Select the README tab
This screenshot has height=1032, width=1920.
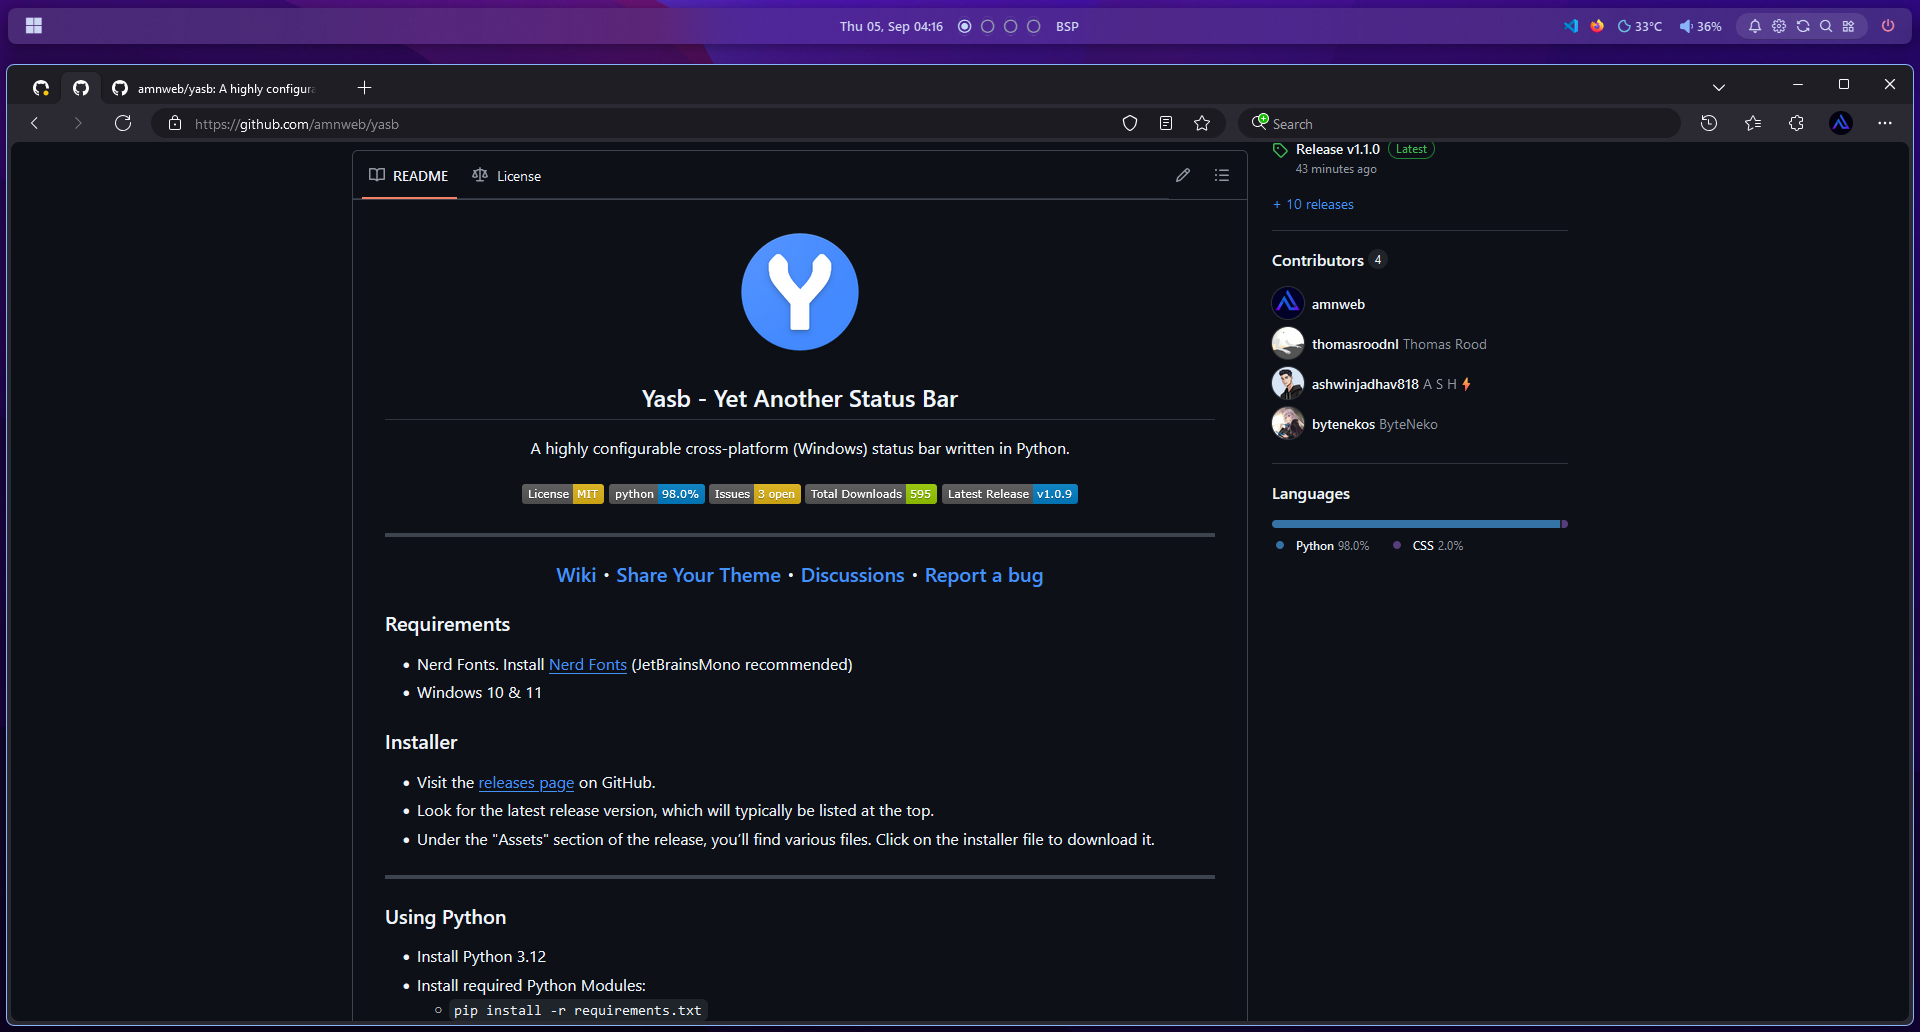(x=409, y=176)
